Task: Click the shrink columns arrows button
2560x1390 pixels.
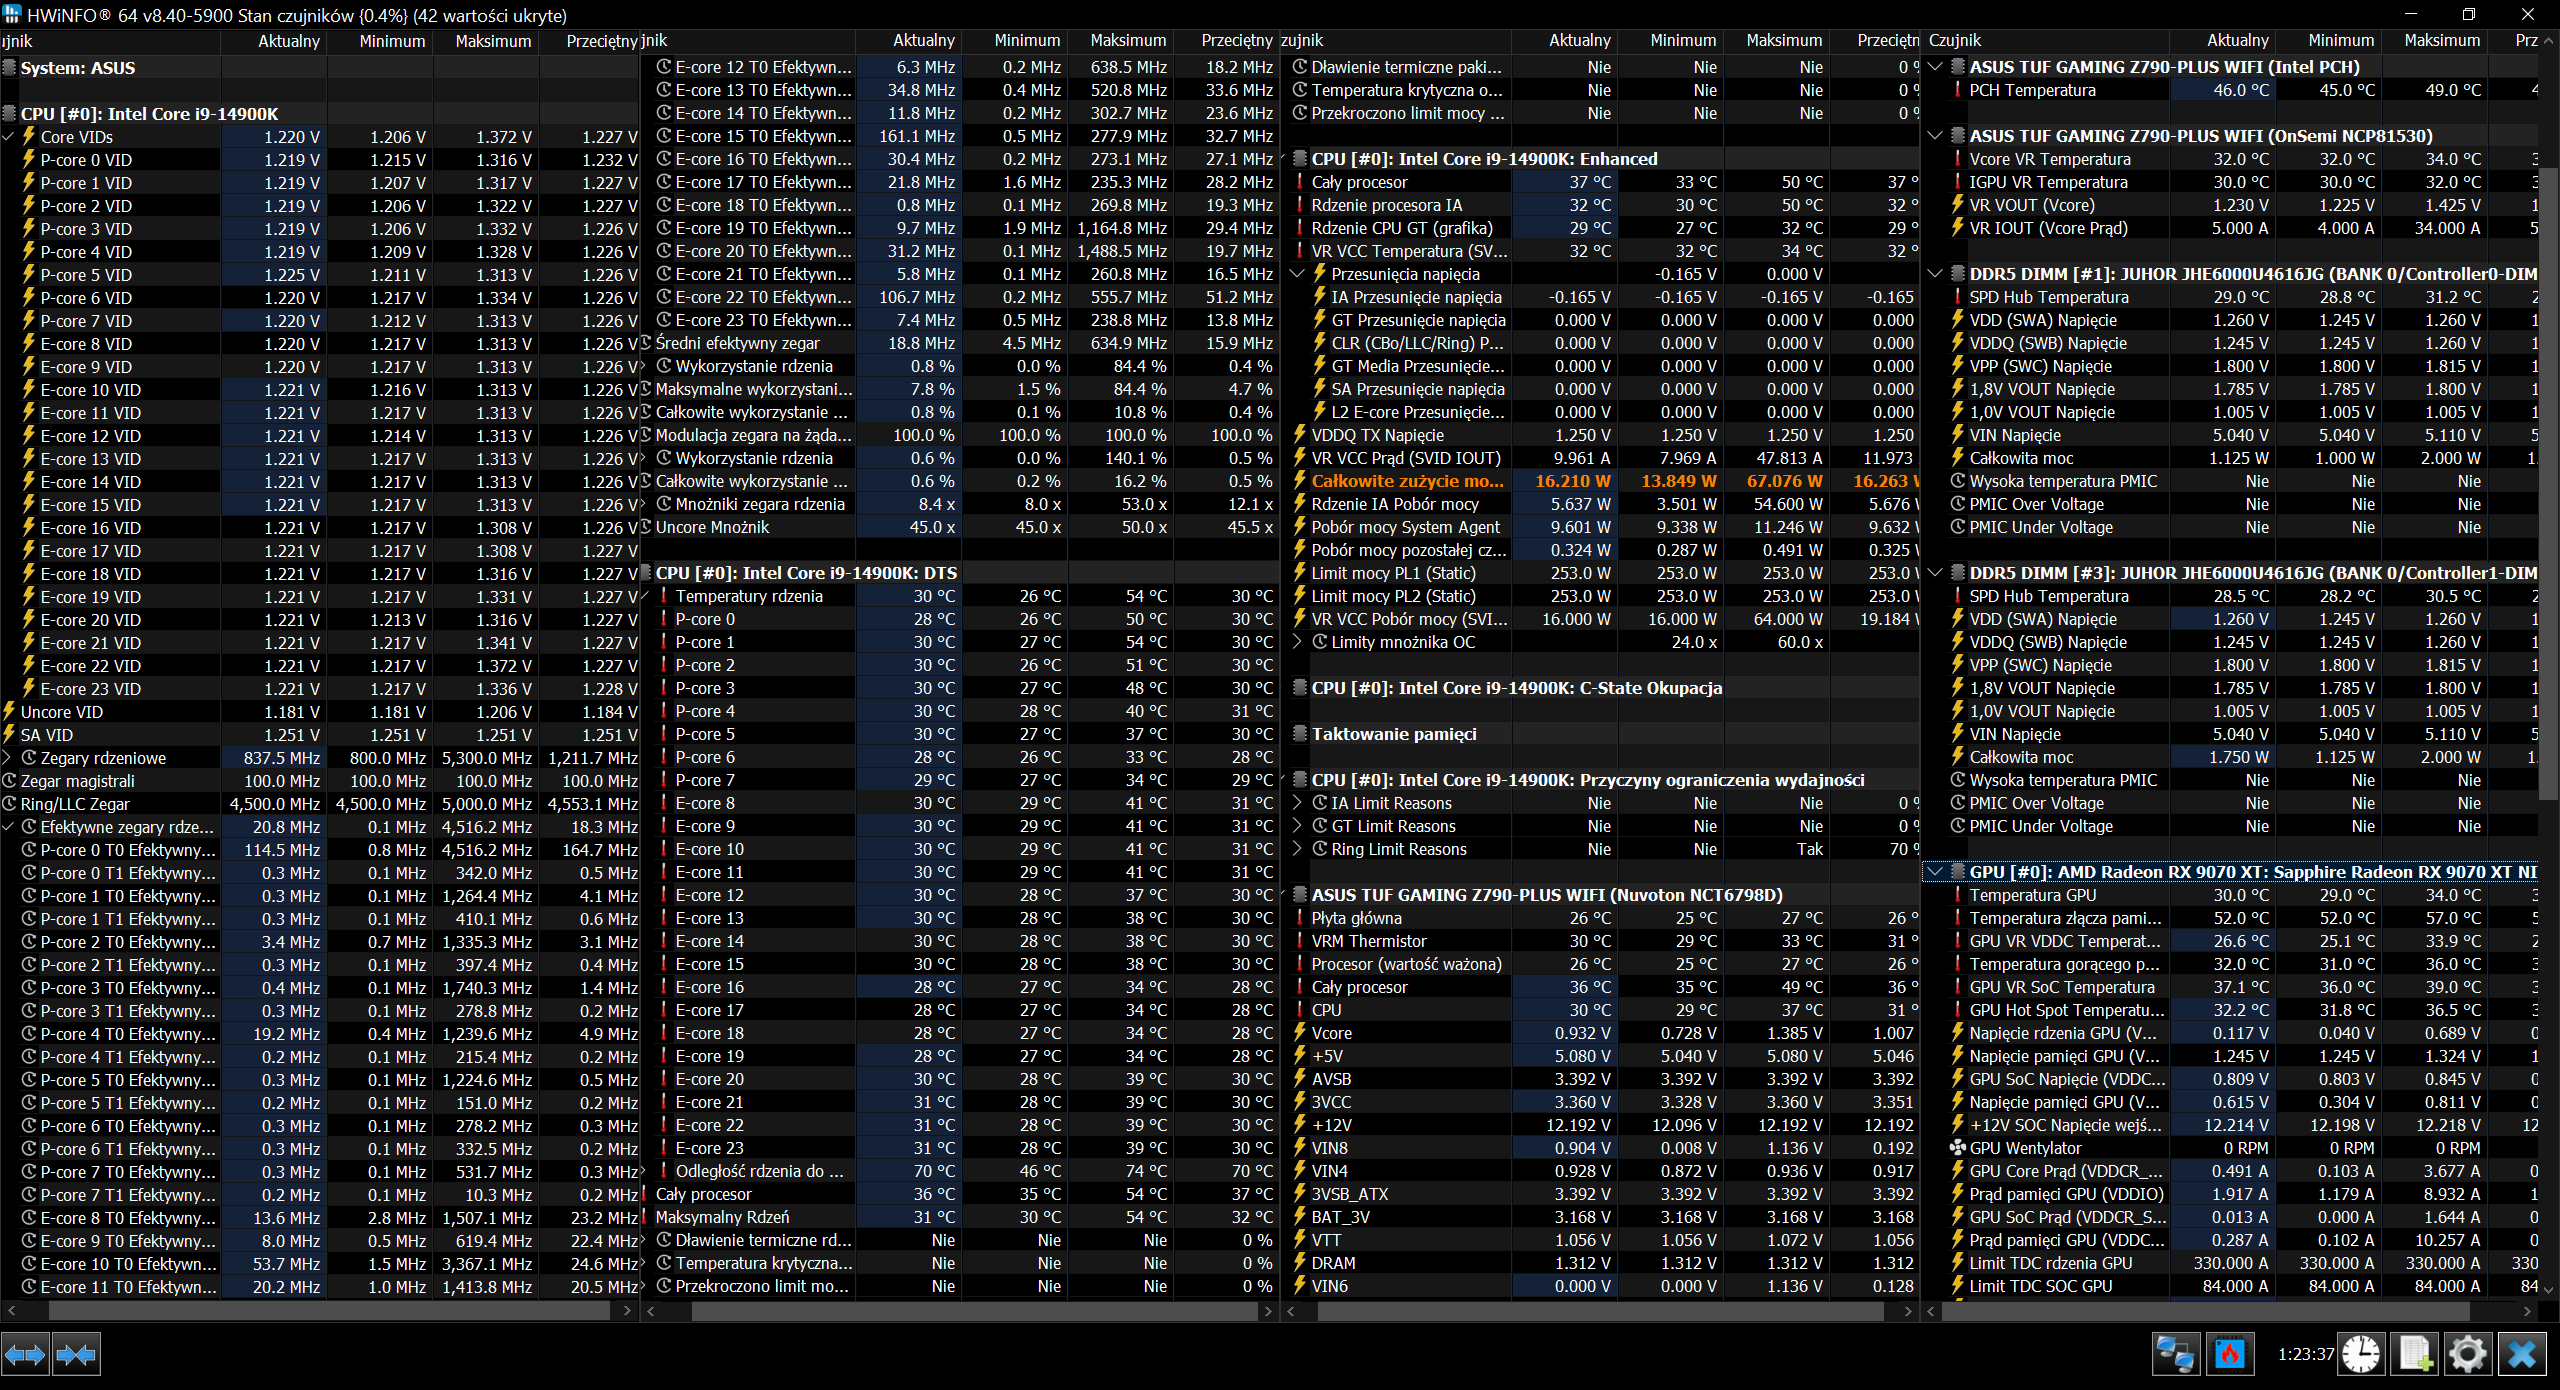Action: click(76, 1355)
